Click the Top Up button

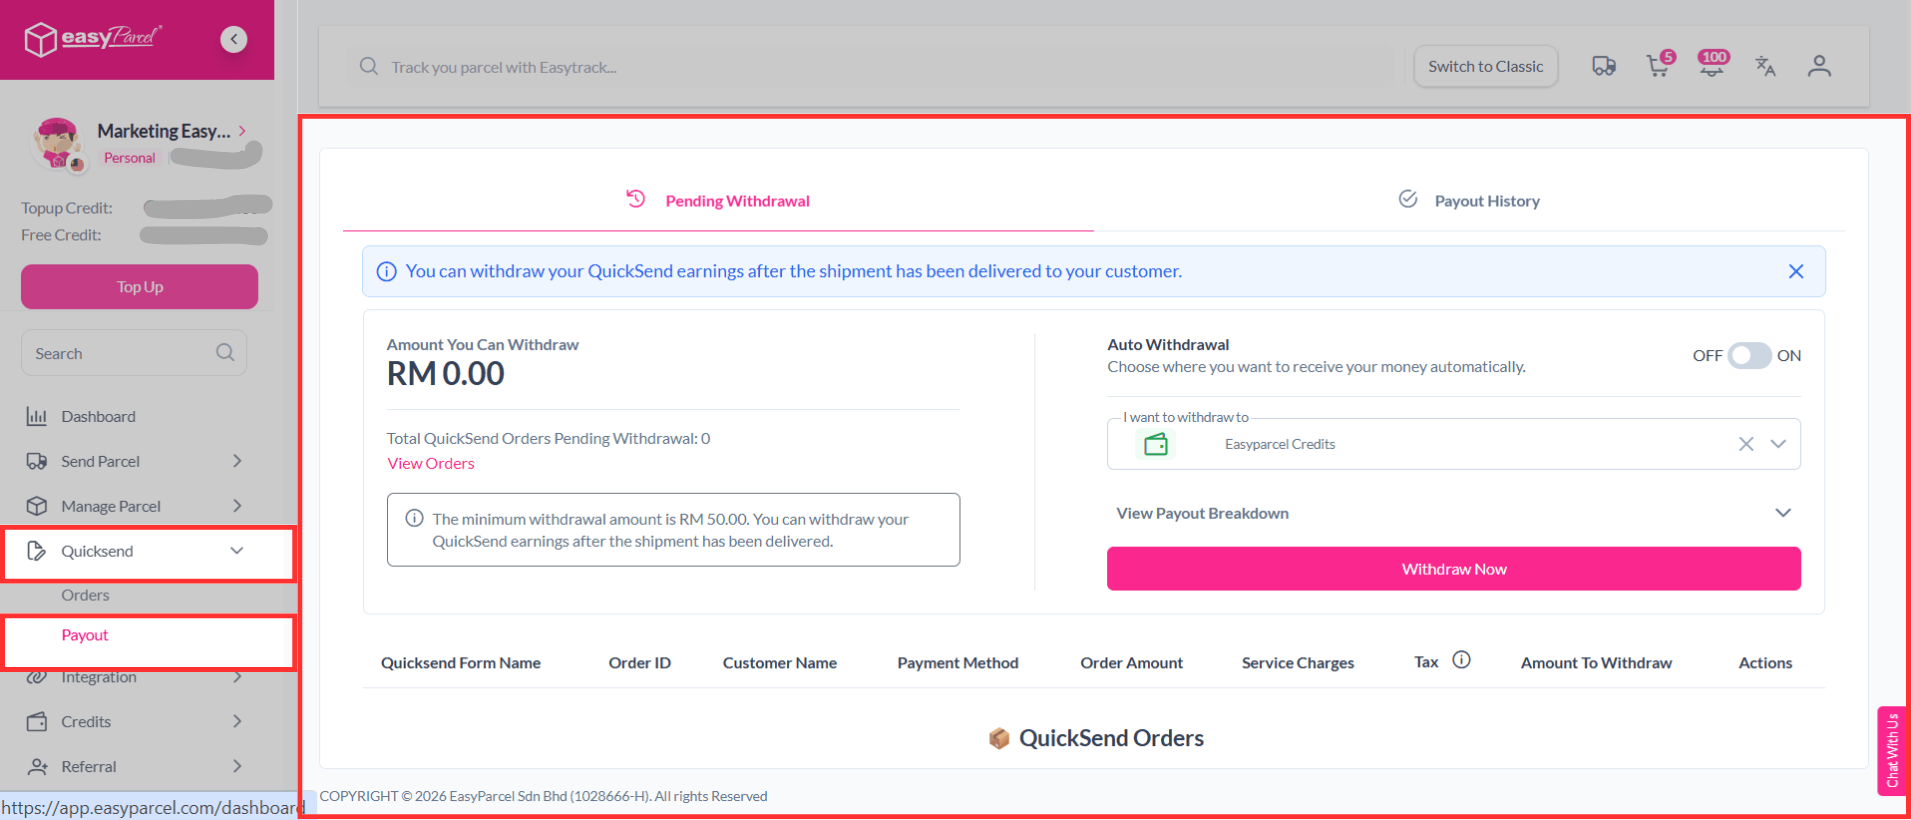click(x=139, y=287)
